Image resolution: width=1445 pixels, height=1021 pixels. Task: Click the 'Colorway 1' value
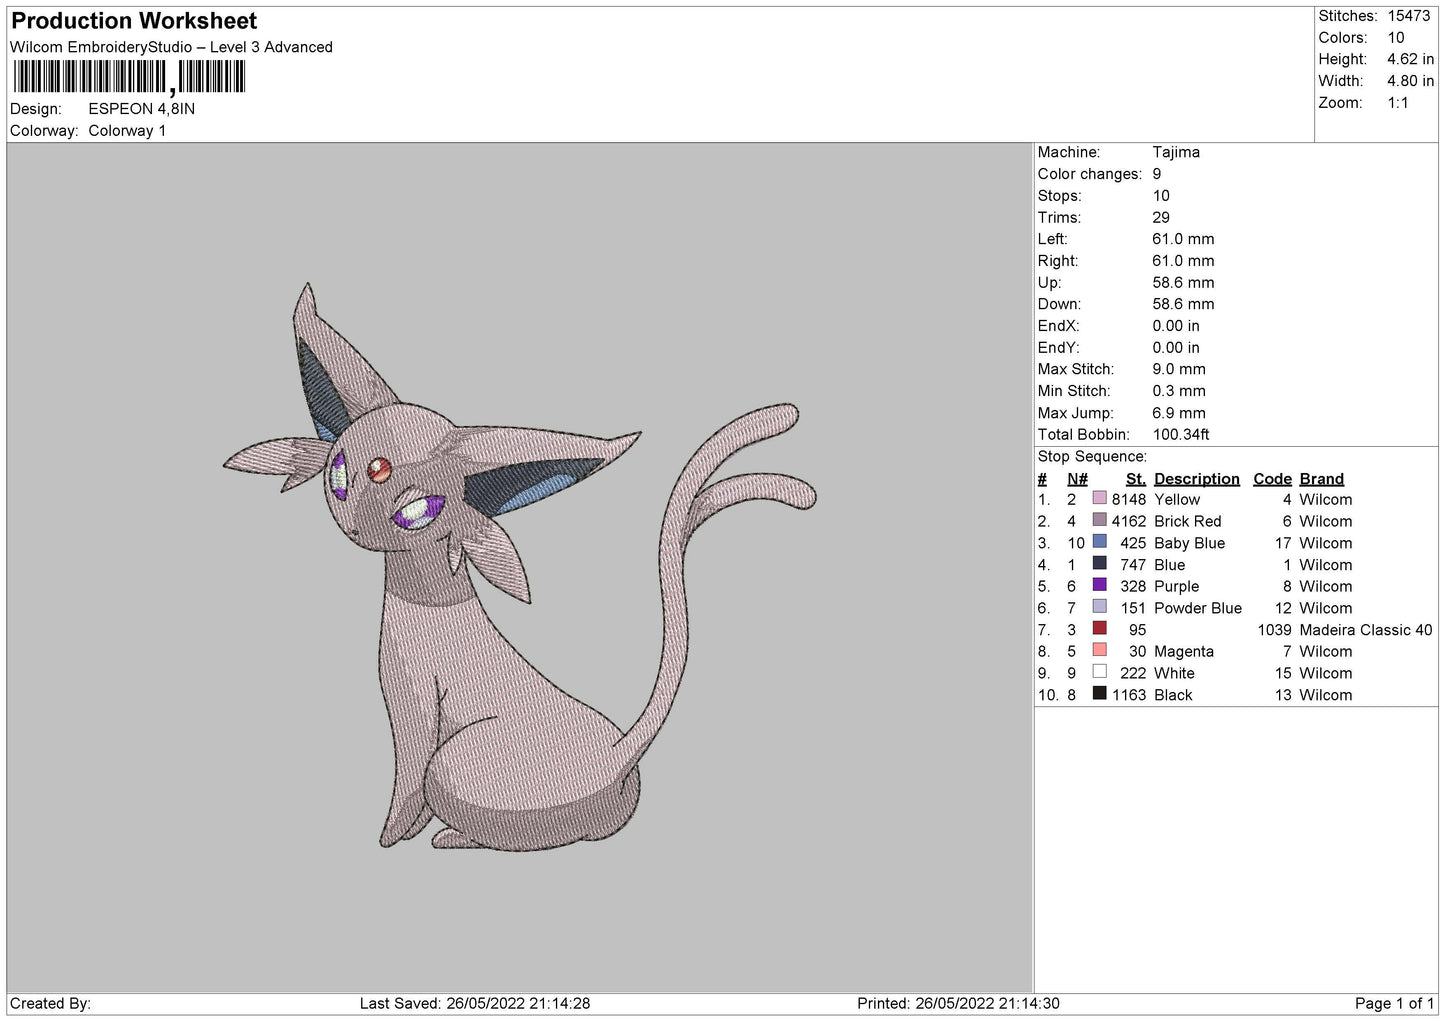127,131
